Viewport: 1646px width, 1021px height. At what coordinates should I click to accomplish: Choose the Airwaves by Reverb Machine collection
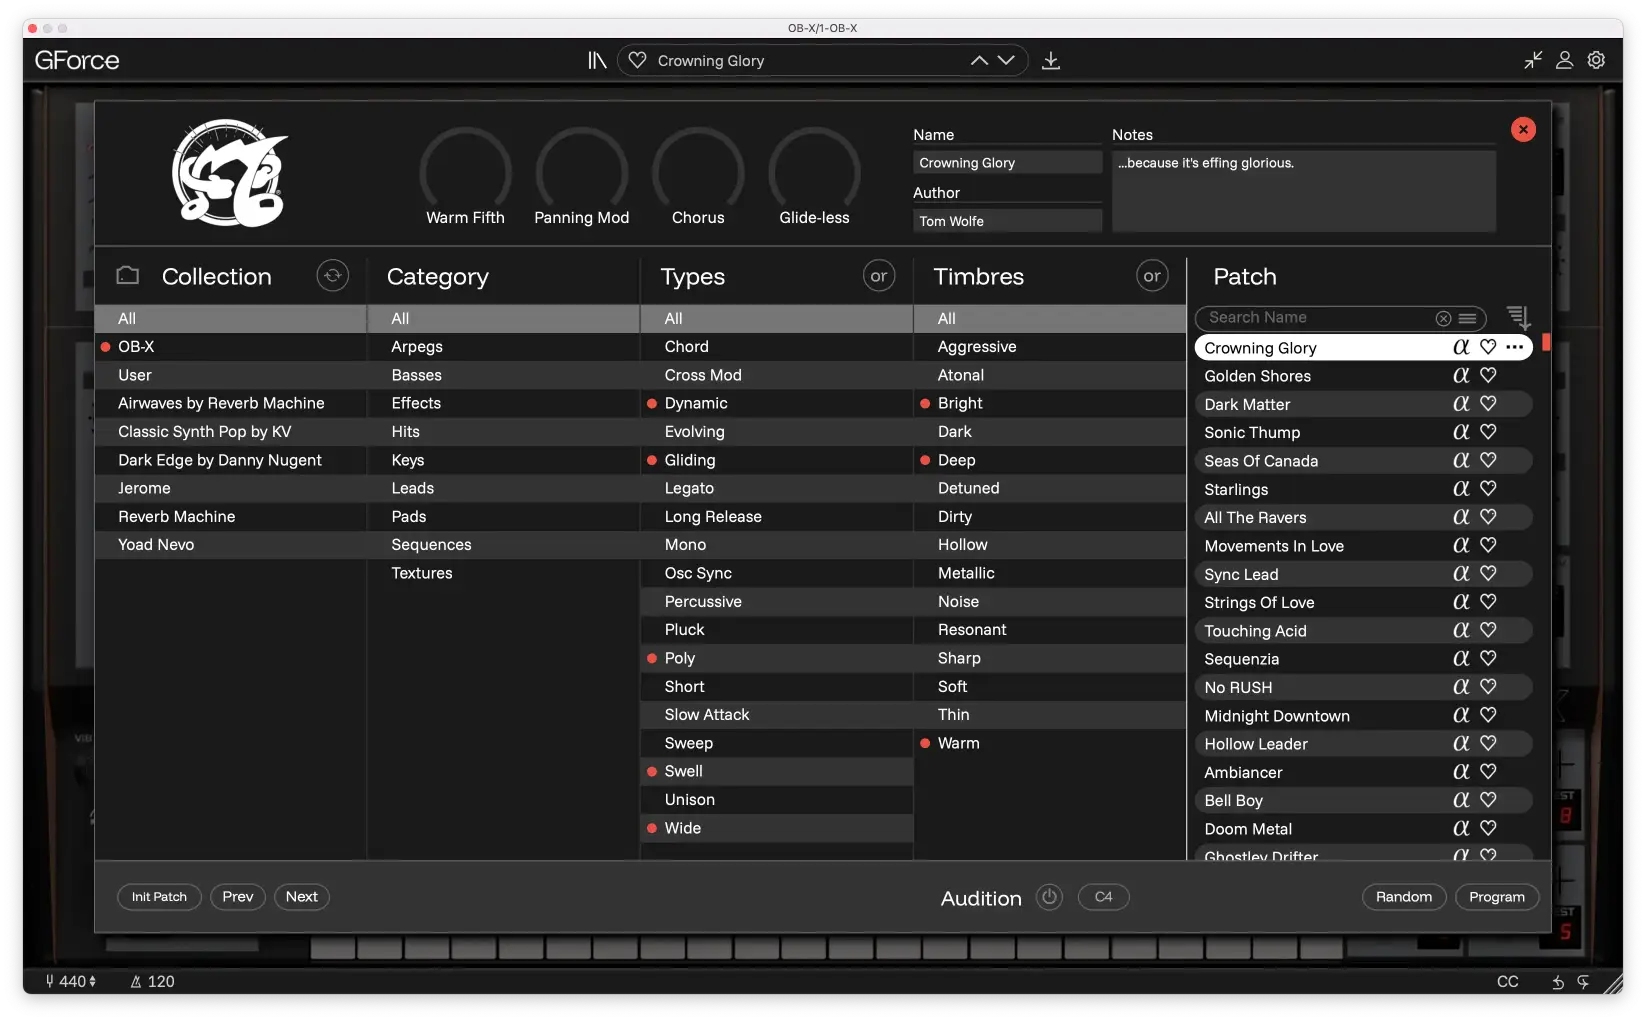click(x=230, y=403)
